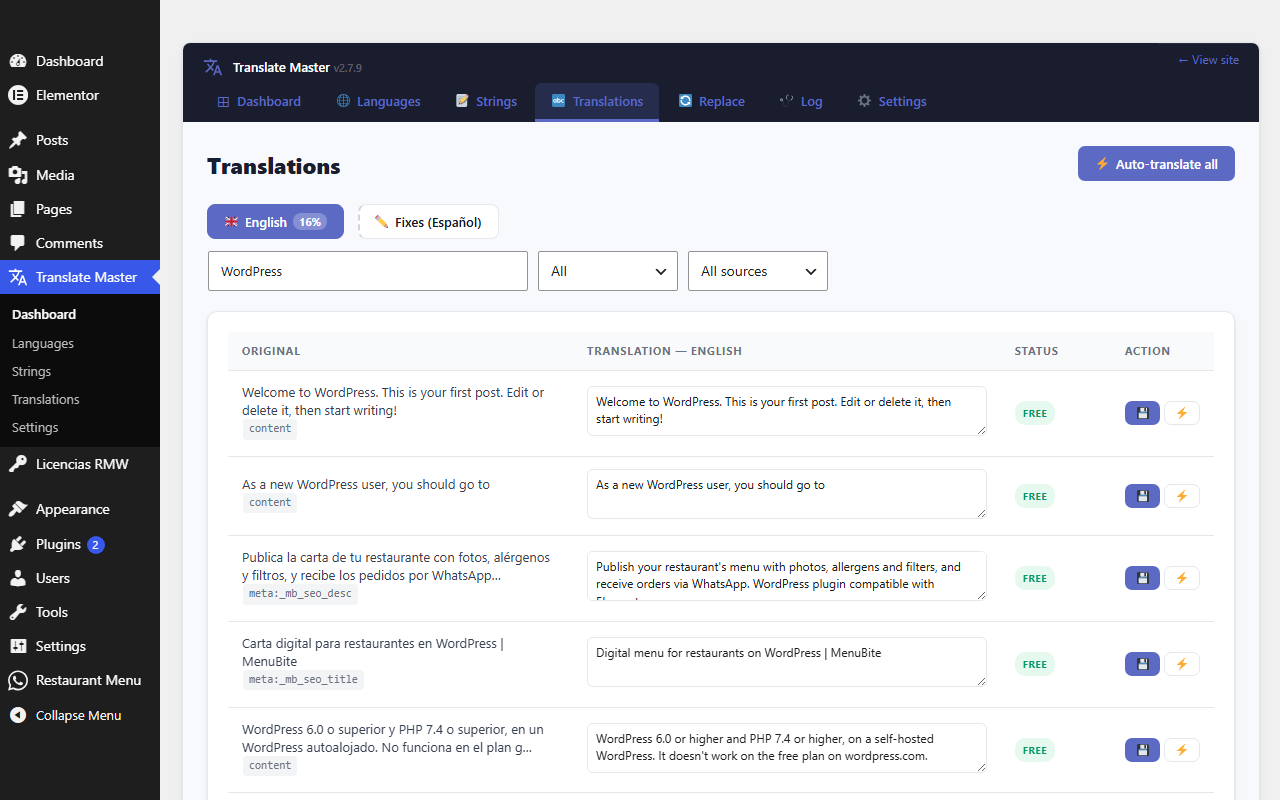Image resolution: width=1280 pixels, height=800 pixels.
Task: Select the English 16% language button
Action: click(x=275, y=222)
